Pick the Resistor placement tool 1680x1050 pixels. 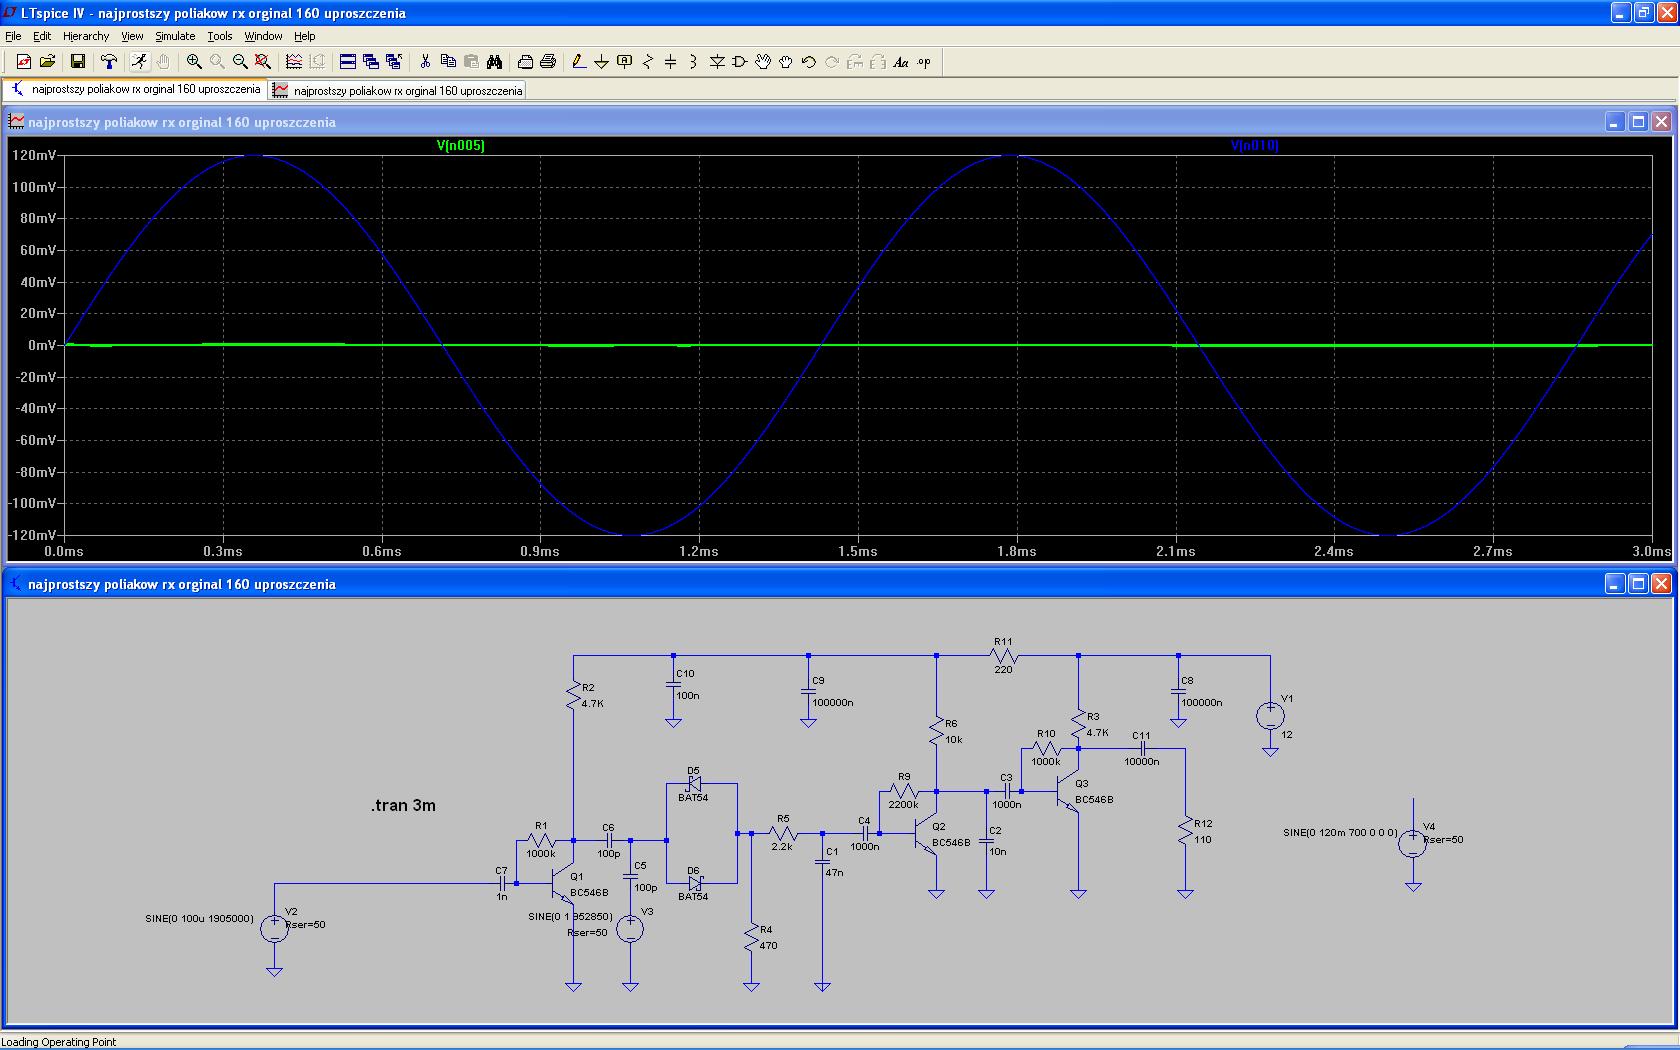click(647, 62)
